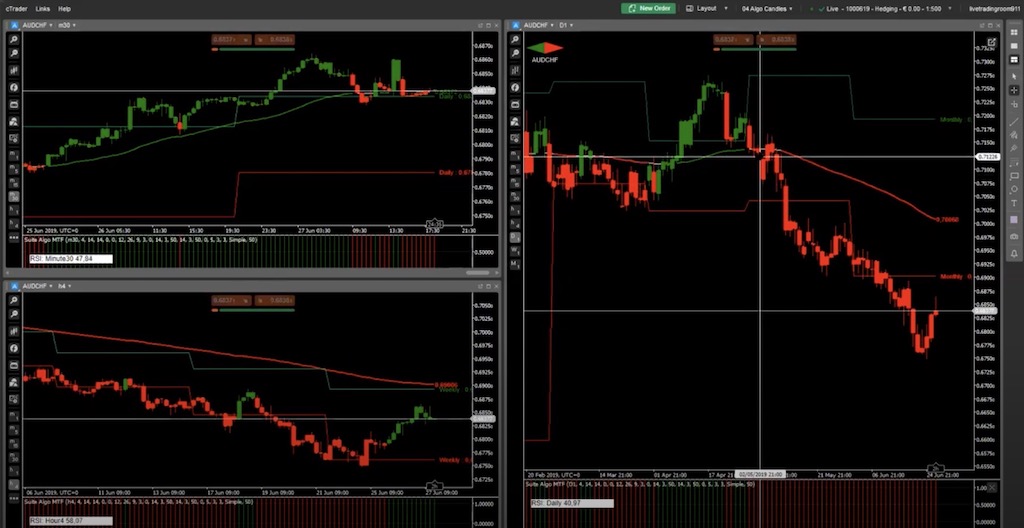Zoom out on the D1 chart

click(515, 54)
